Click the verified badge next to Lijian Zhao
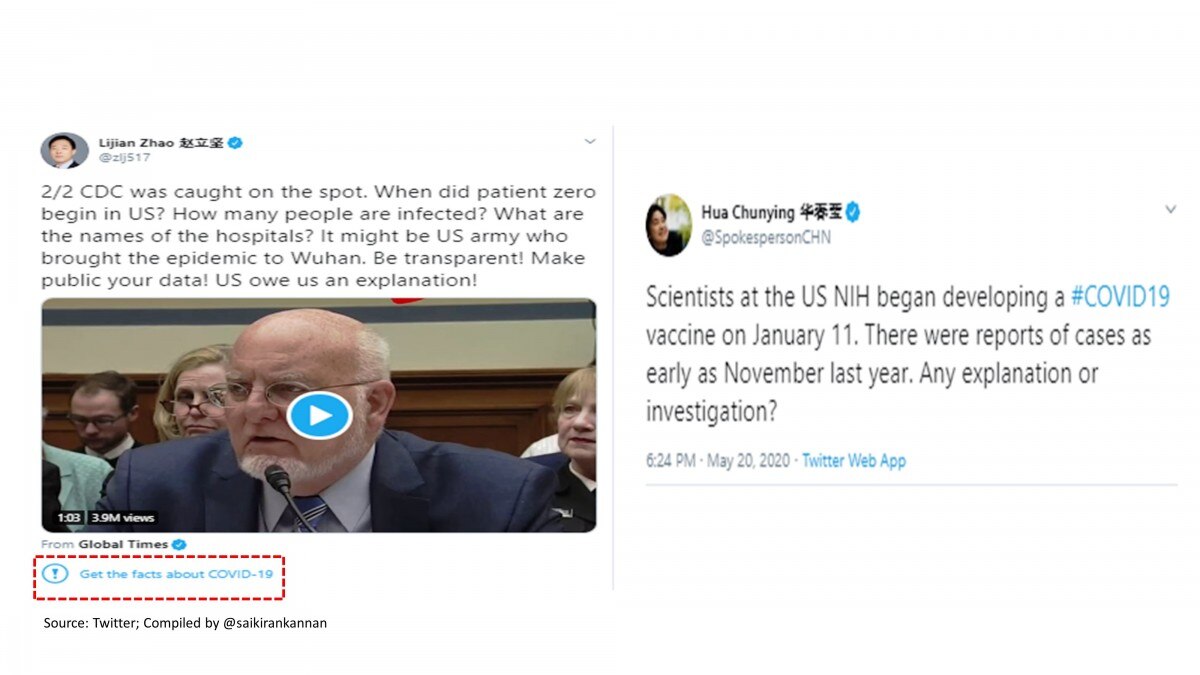The height and width of the screenshot is (675, 1200). click(x=235, y=143)
